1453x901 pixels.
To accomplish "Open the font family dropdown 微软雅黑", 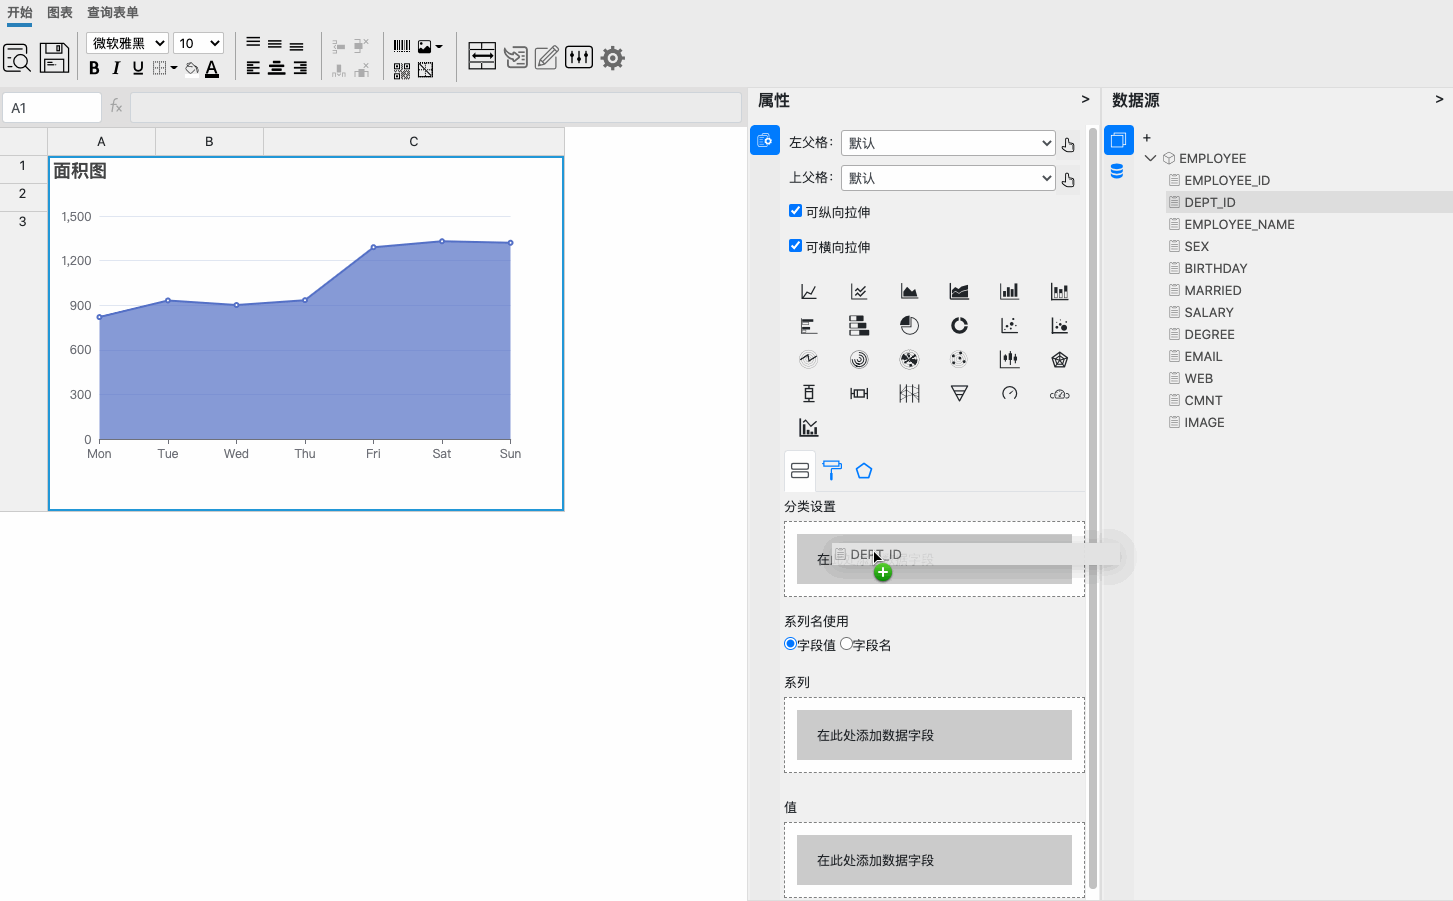I will pyautogui.click(x=127, y=43).
